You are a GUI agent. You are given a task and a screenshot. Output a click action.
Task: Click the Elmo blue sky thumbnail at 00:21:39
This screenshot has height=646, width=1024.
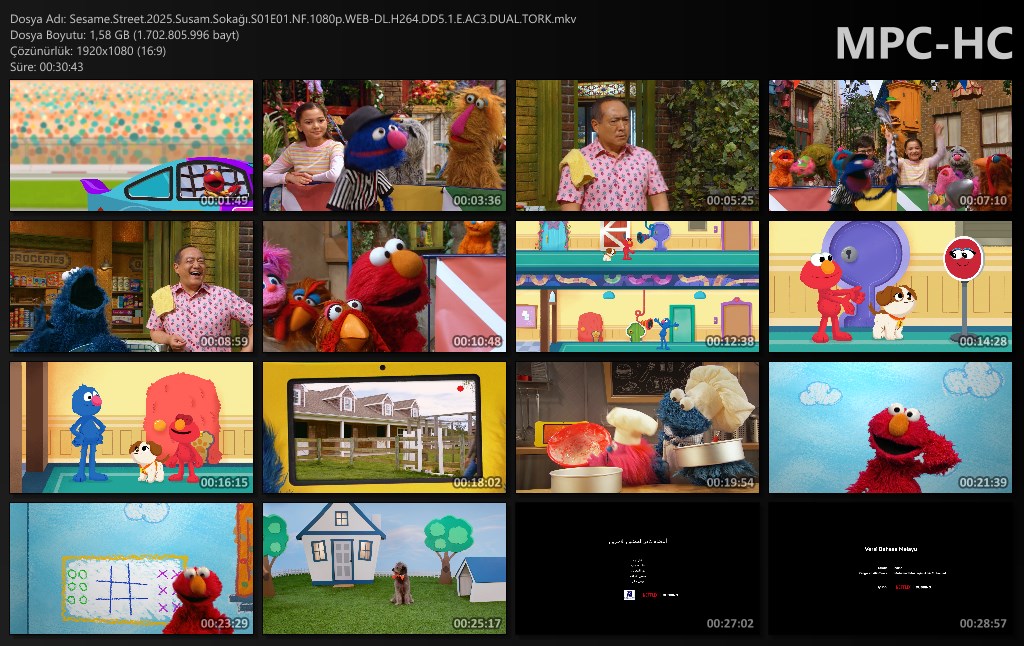point(890,428)
